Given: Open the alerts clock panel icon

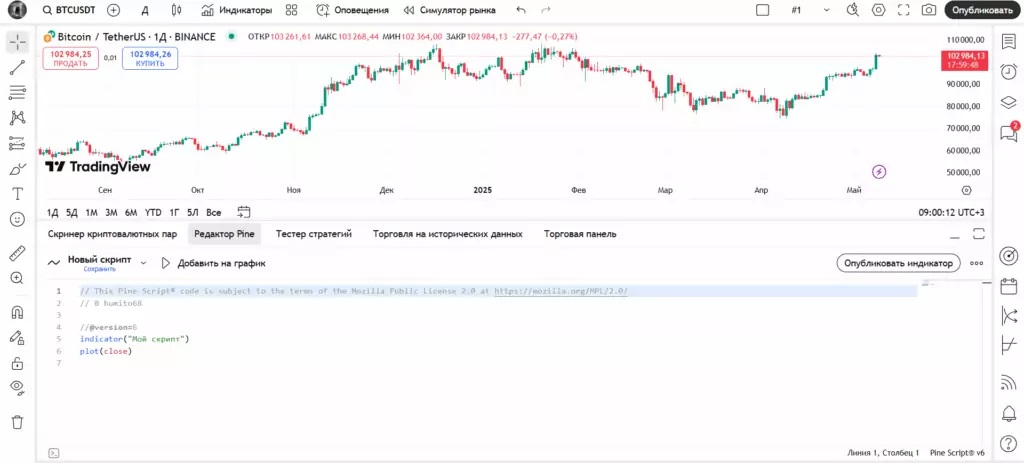Looking at the screenshot, I should [x=1008, y=72].
